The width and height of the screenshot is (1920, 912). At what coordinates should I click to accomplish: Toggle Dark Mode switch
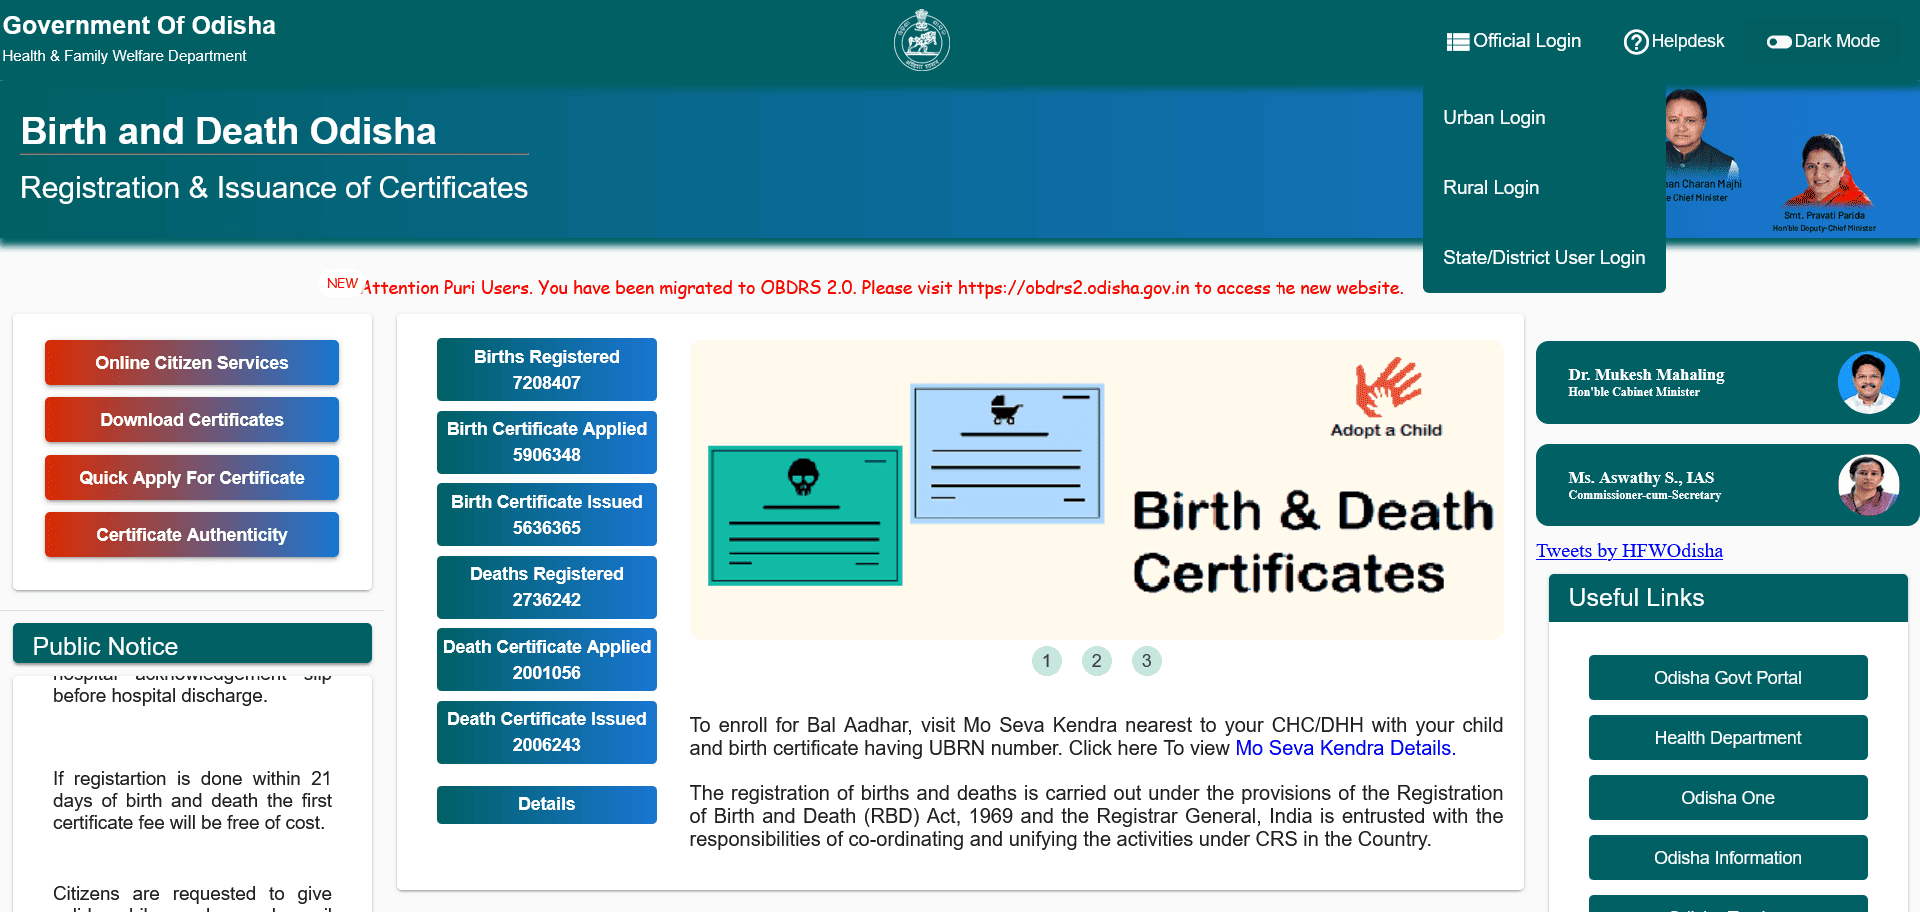pos(1778,42)
